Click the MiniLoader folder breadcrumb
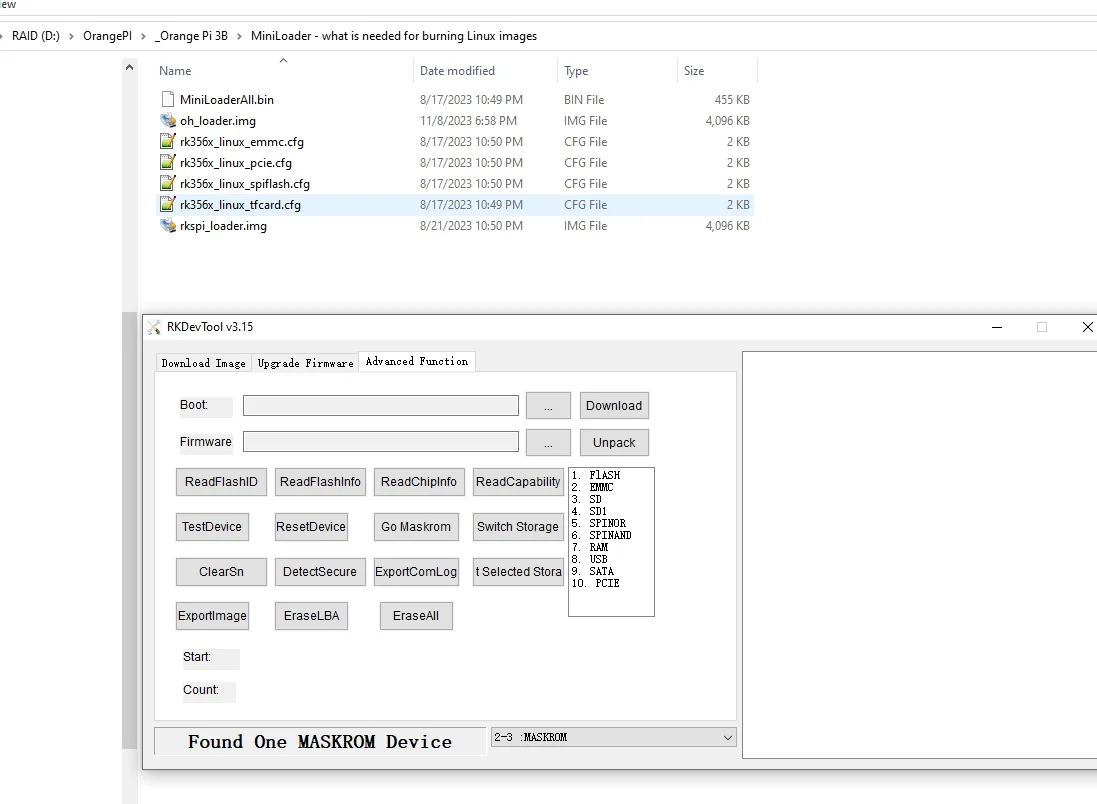The height and width of the screenshot is (804, 1097). tap(394, 36)
